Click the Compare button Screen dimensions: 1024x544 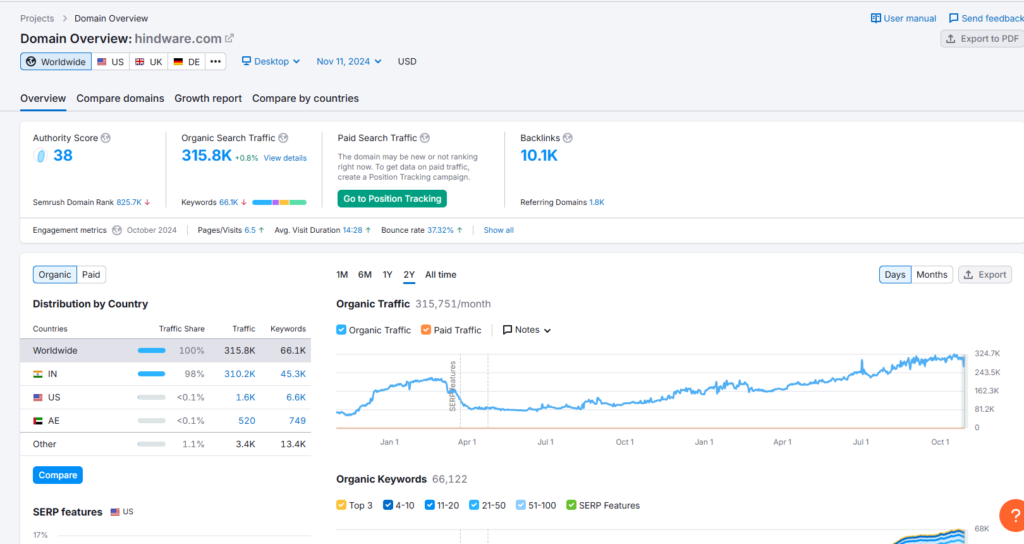coord(57,475)
